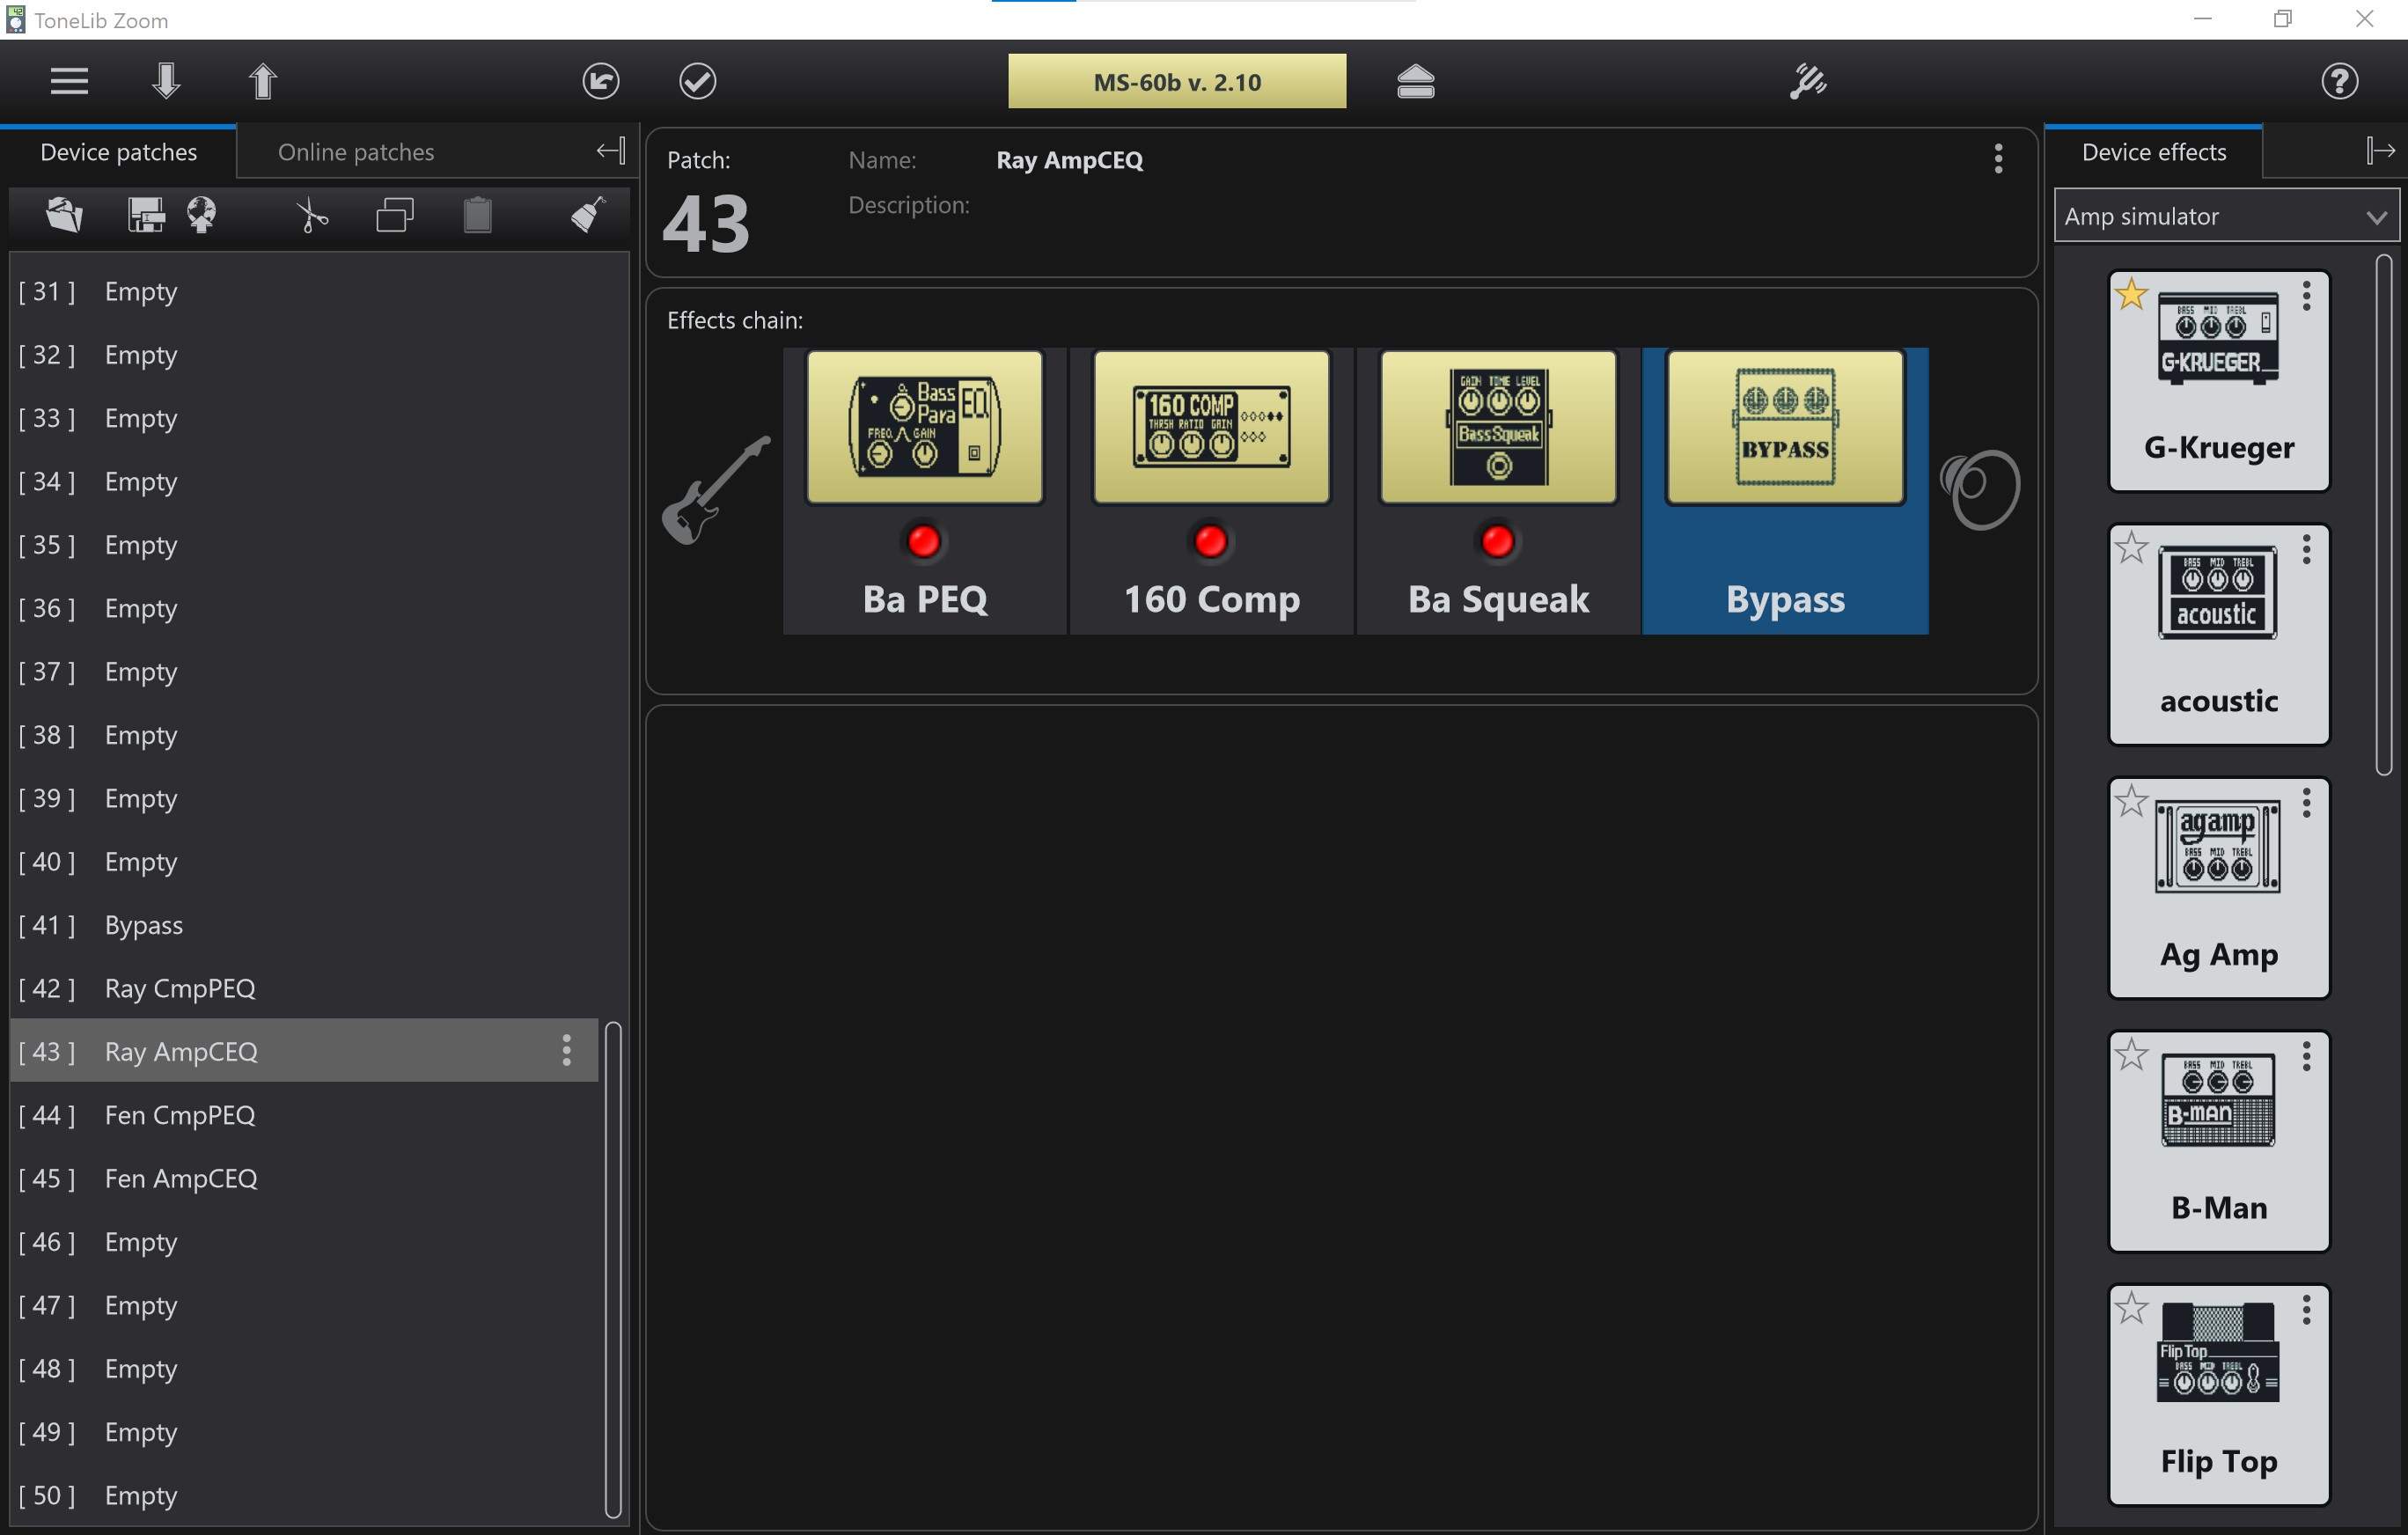
Task: Click the MS-60b v. 2.10 device button
Action: (1177, 81)
